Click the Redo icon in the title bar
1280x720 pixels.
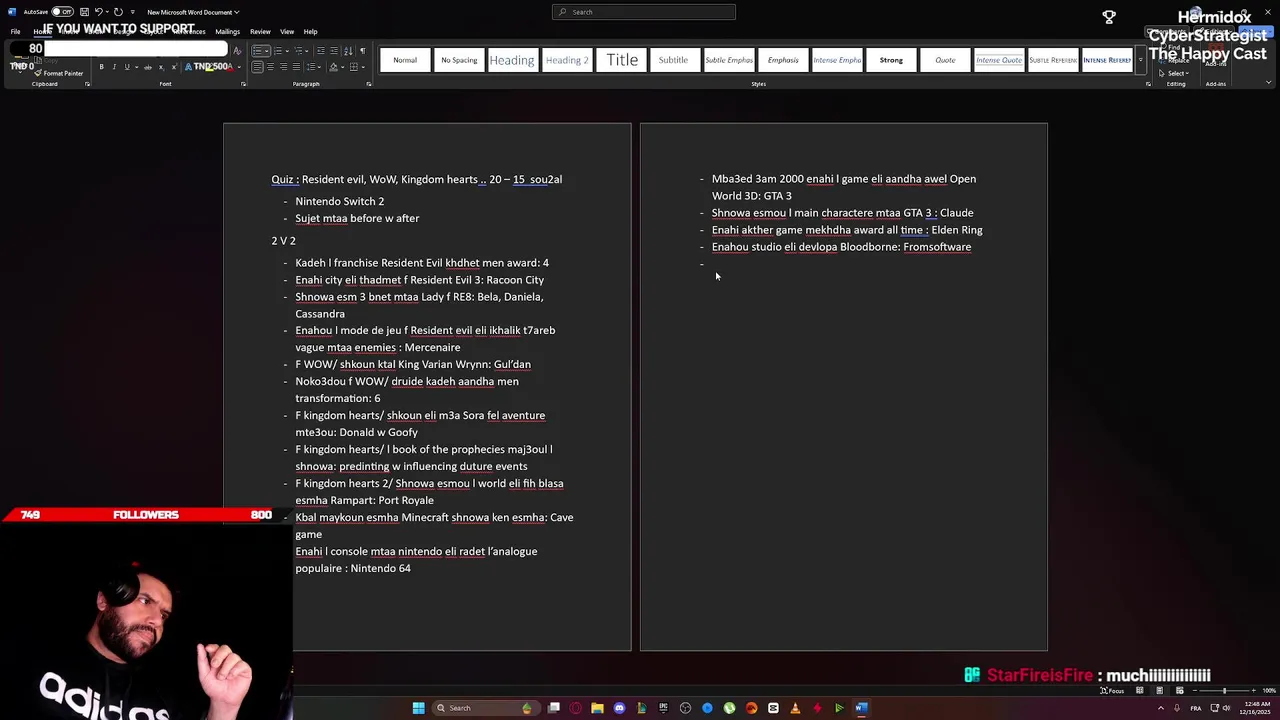click(118, 12)
